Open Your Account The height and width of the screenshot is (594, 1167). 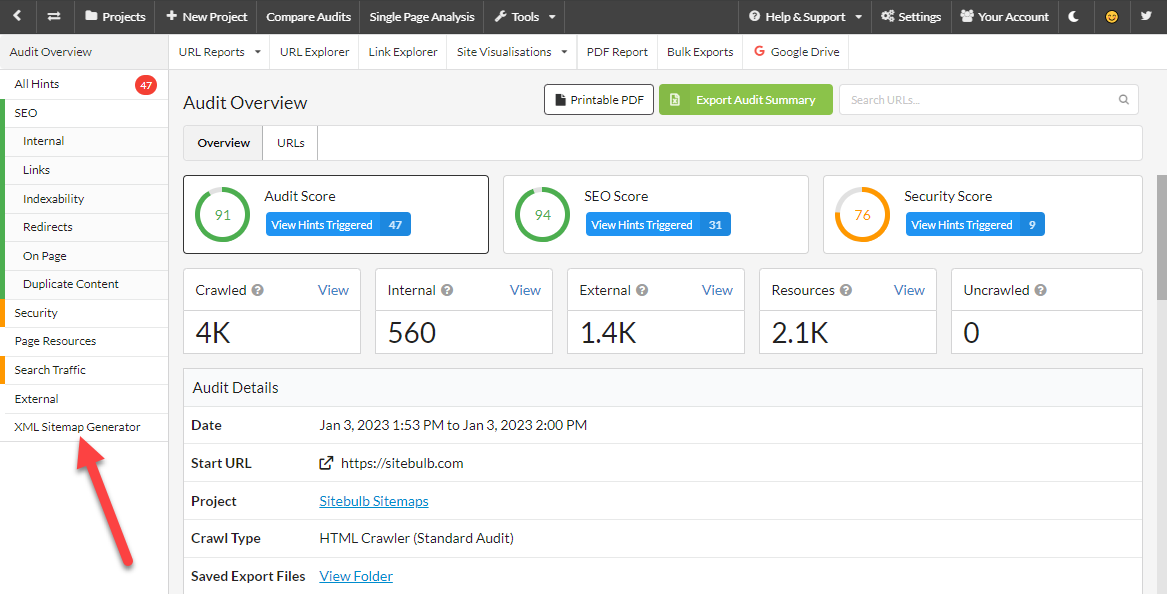(x=1004, y=16)
